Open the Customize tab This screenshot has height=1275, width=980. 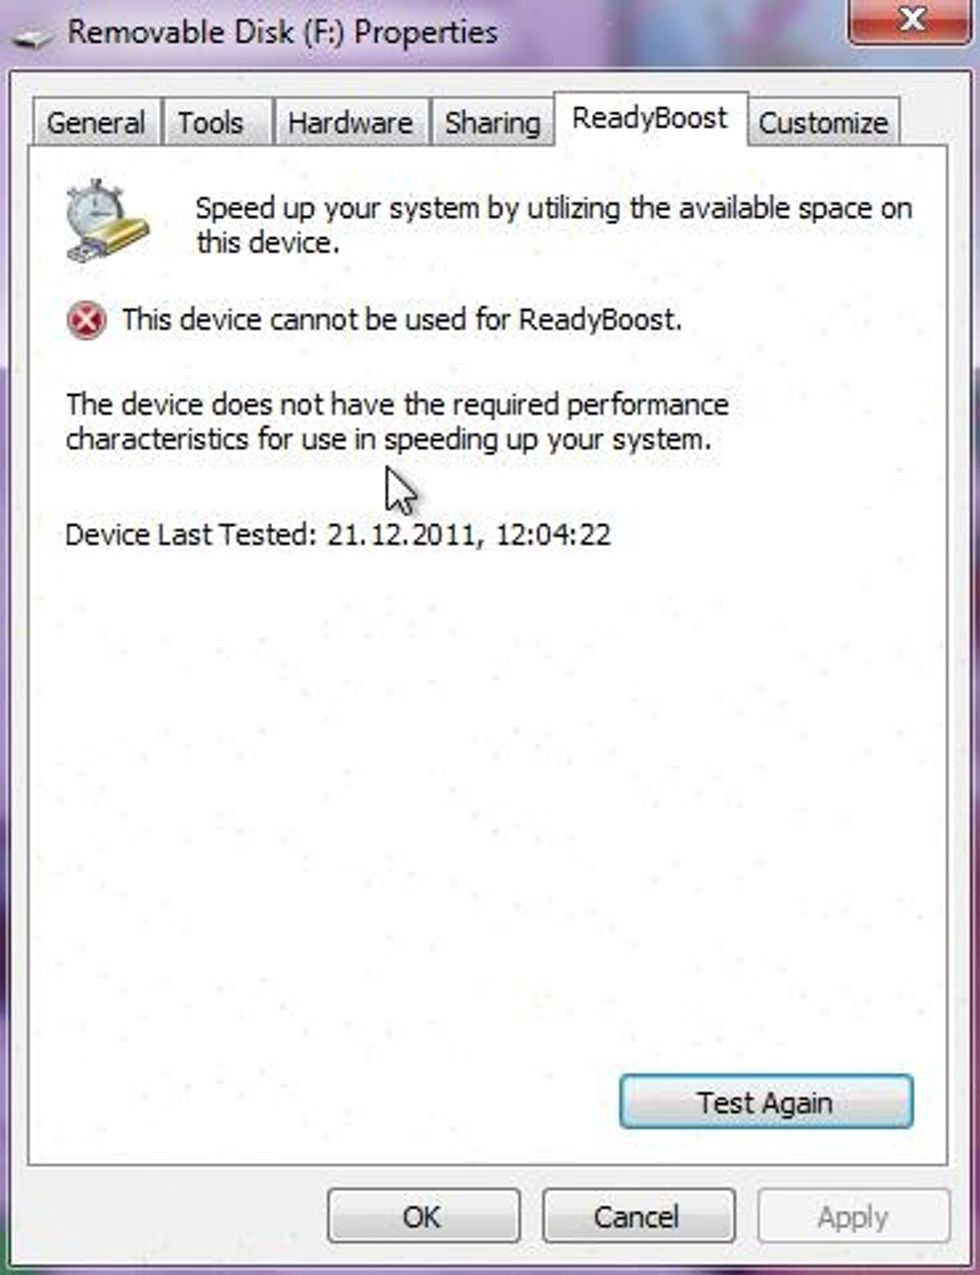pyautogui.click(x=823, y=123)
